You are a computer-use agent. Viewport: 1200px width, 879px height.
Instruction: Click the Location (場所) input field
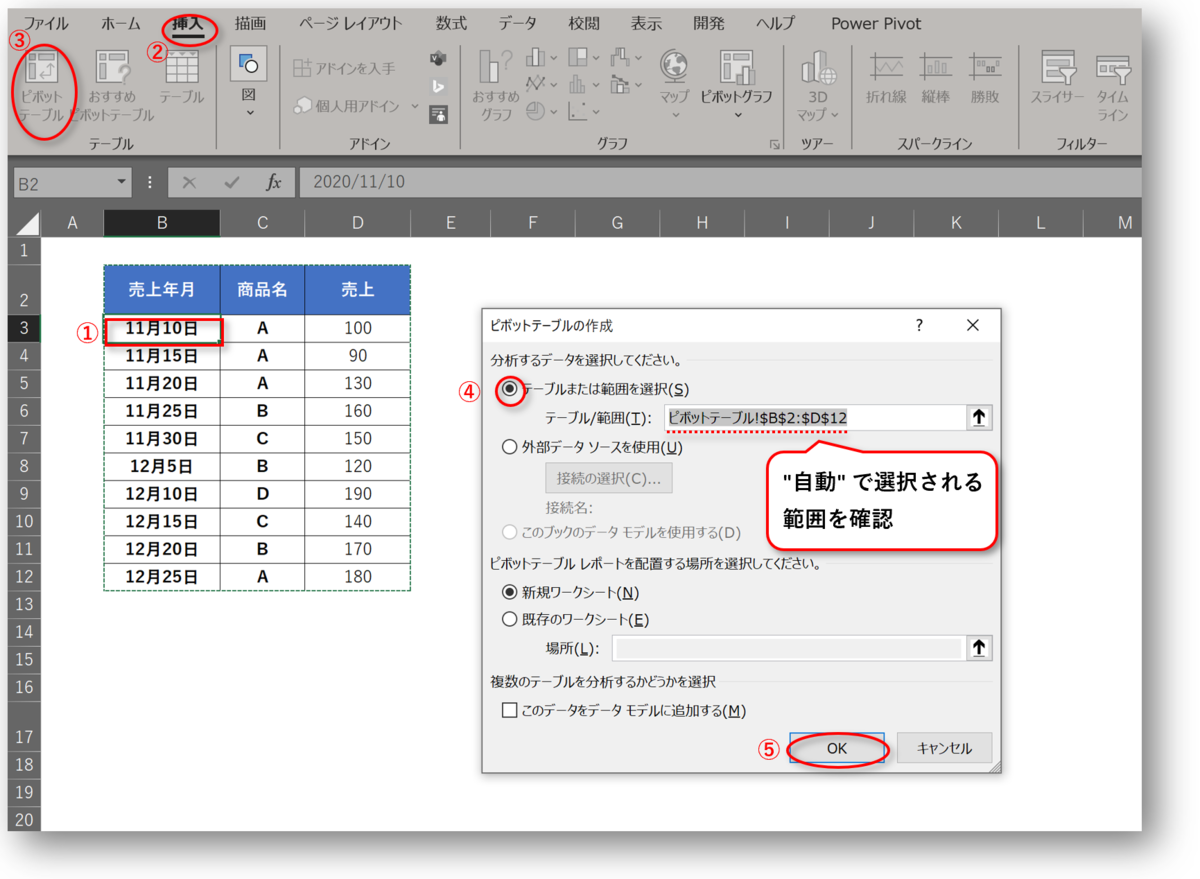pos(788,648)
